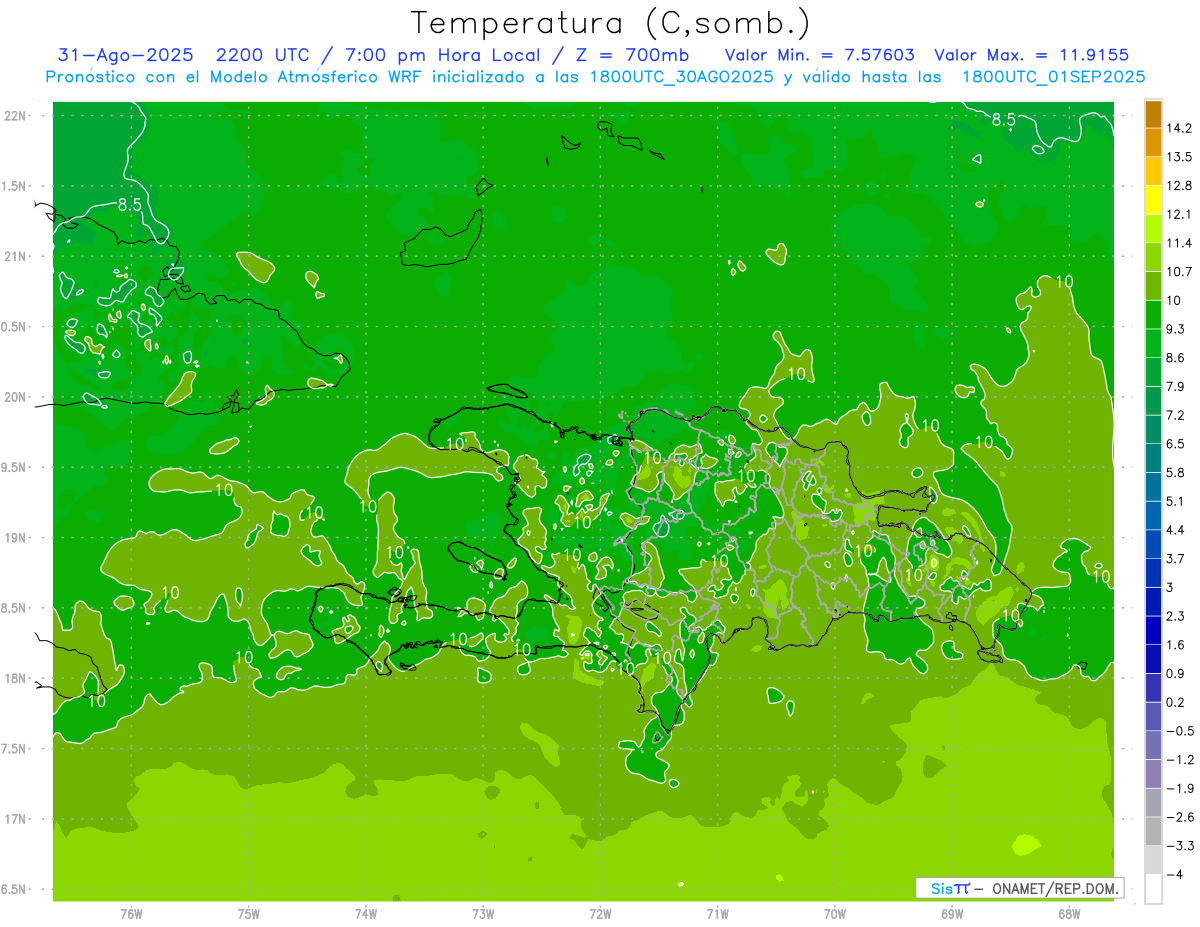This screenshot has height=927, width=1200.
Task: Click the "-2.6" color scale label
Action: [x=1180, y=817]
